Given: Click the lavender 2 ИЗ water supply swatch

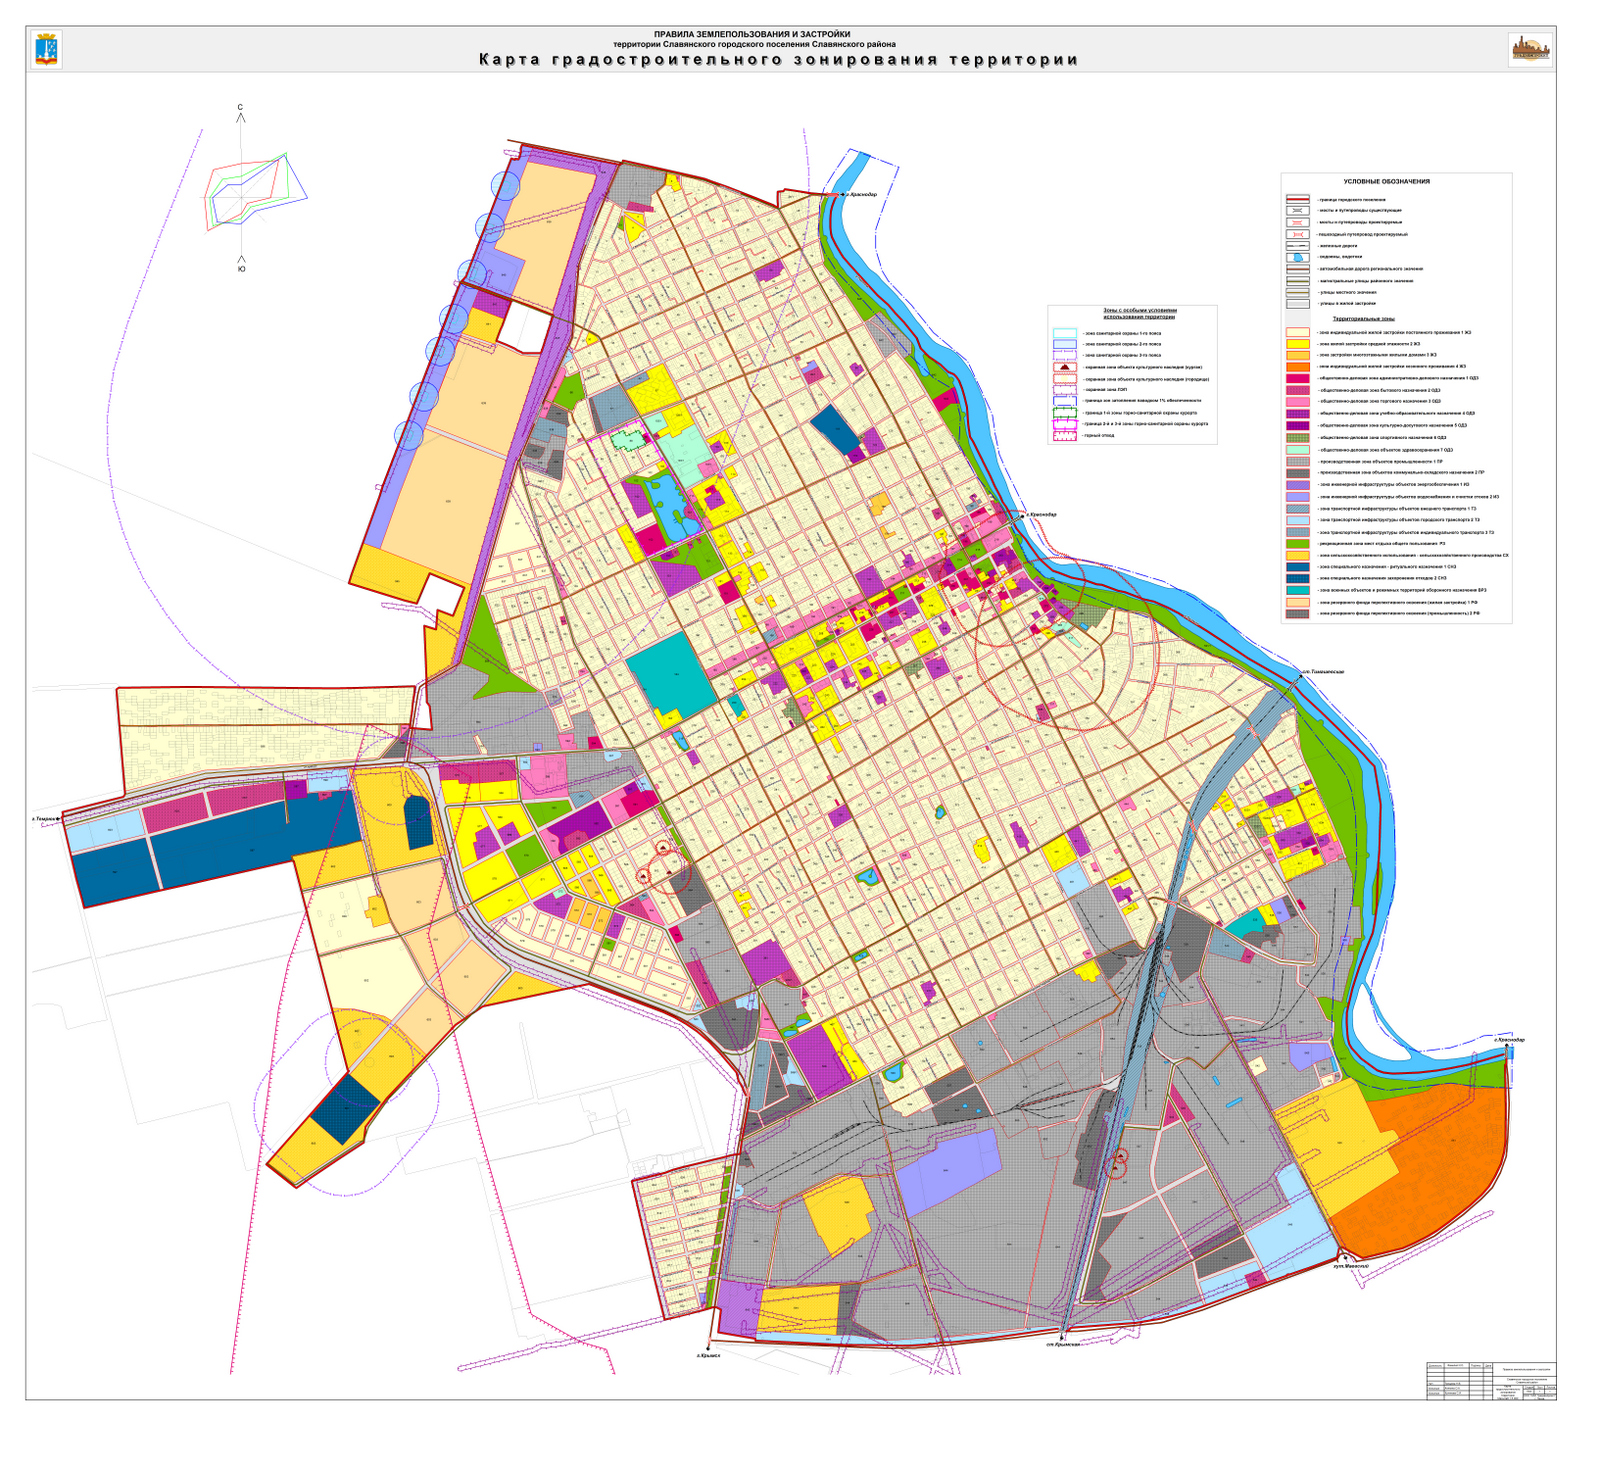Looking at the screenshot, I should coord(1298,497).
